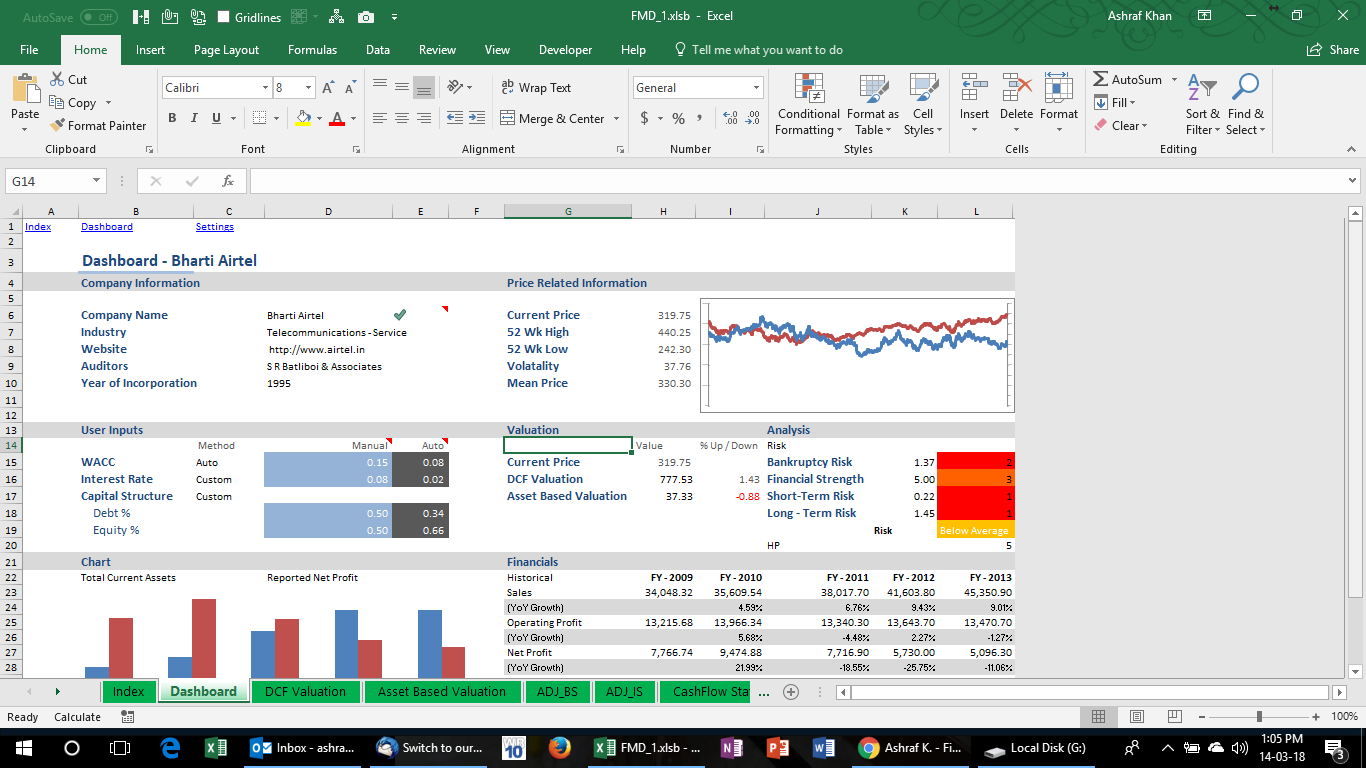Image resolution: width=1366 pixels, height=768 pixels.
Task: Click the Dashboard hyperlink in row 1
Action: [x=107, y=227]
